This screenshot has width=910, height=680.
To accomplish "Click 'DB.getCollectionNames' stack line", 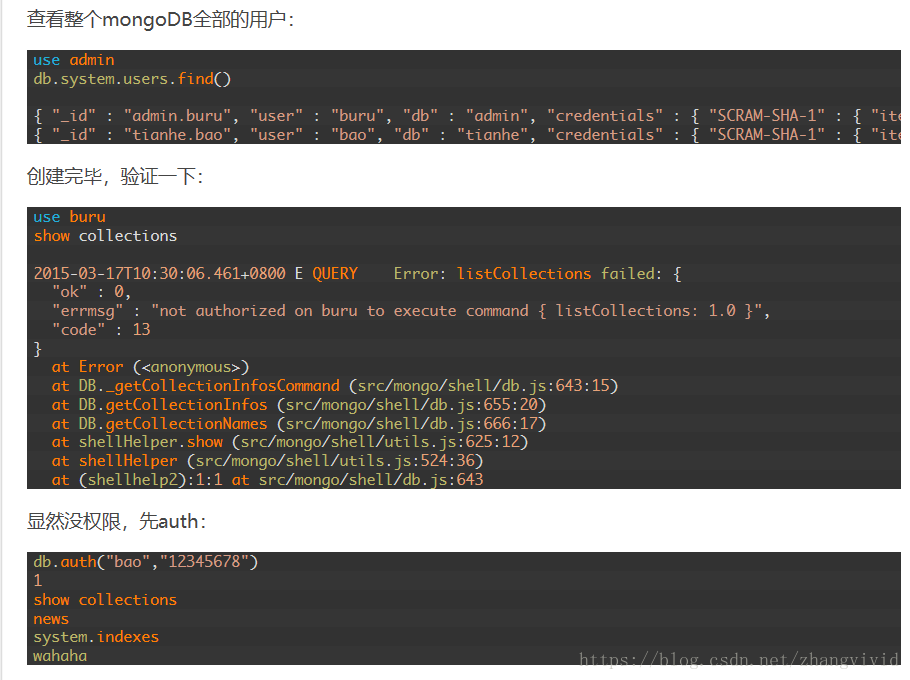I will point(299,424).
